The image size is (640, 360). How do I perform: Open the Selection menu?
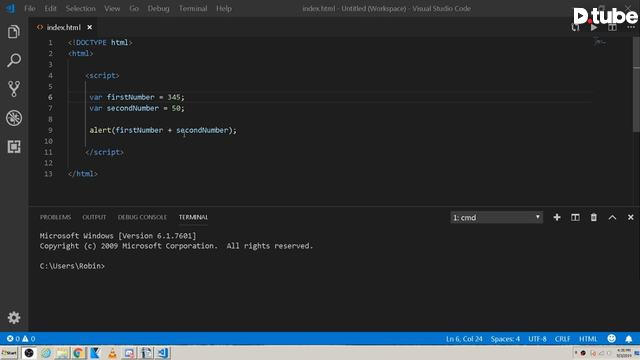[80, 9]
